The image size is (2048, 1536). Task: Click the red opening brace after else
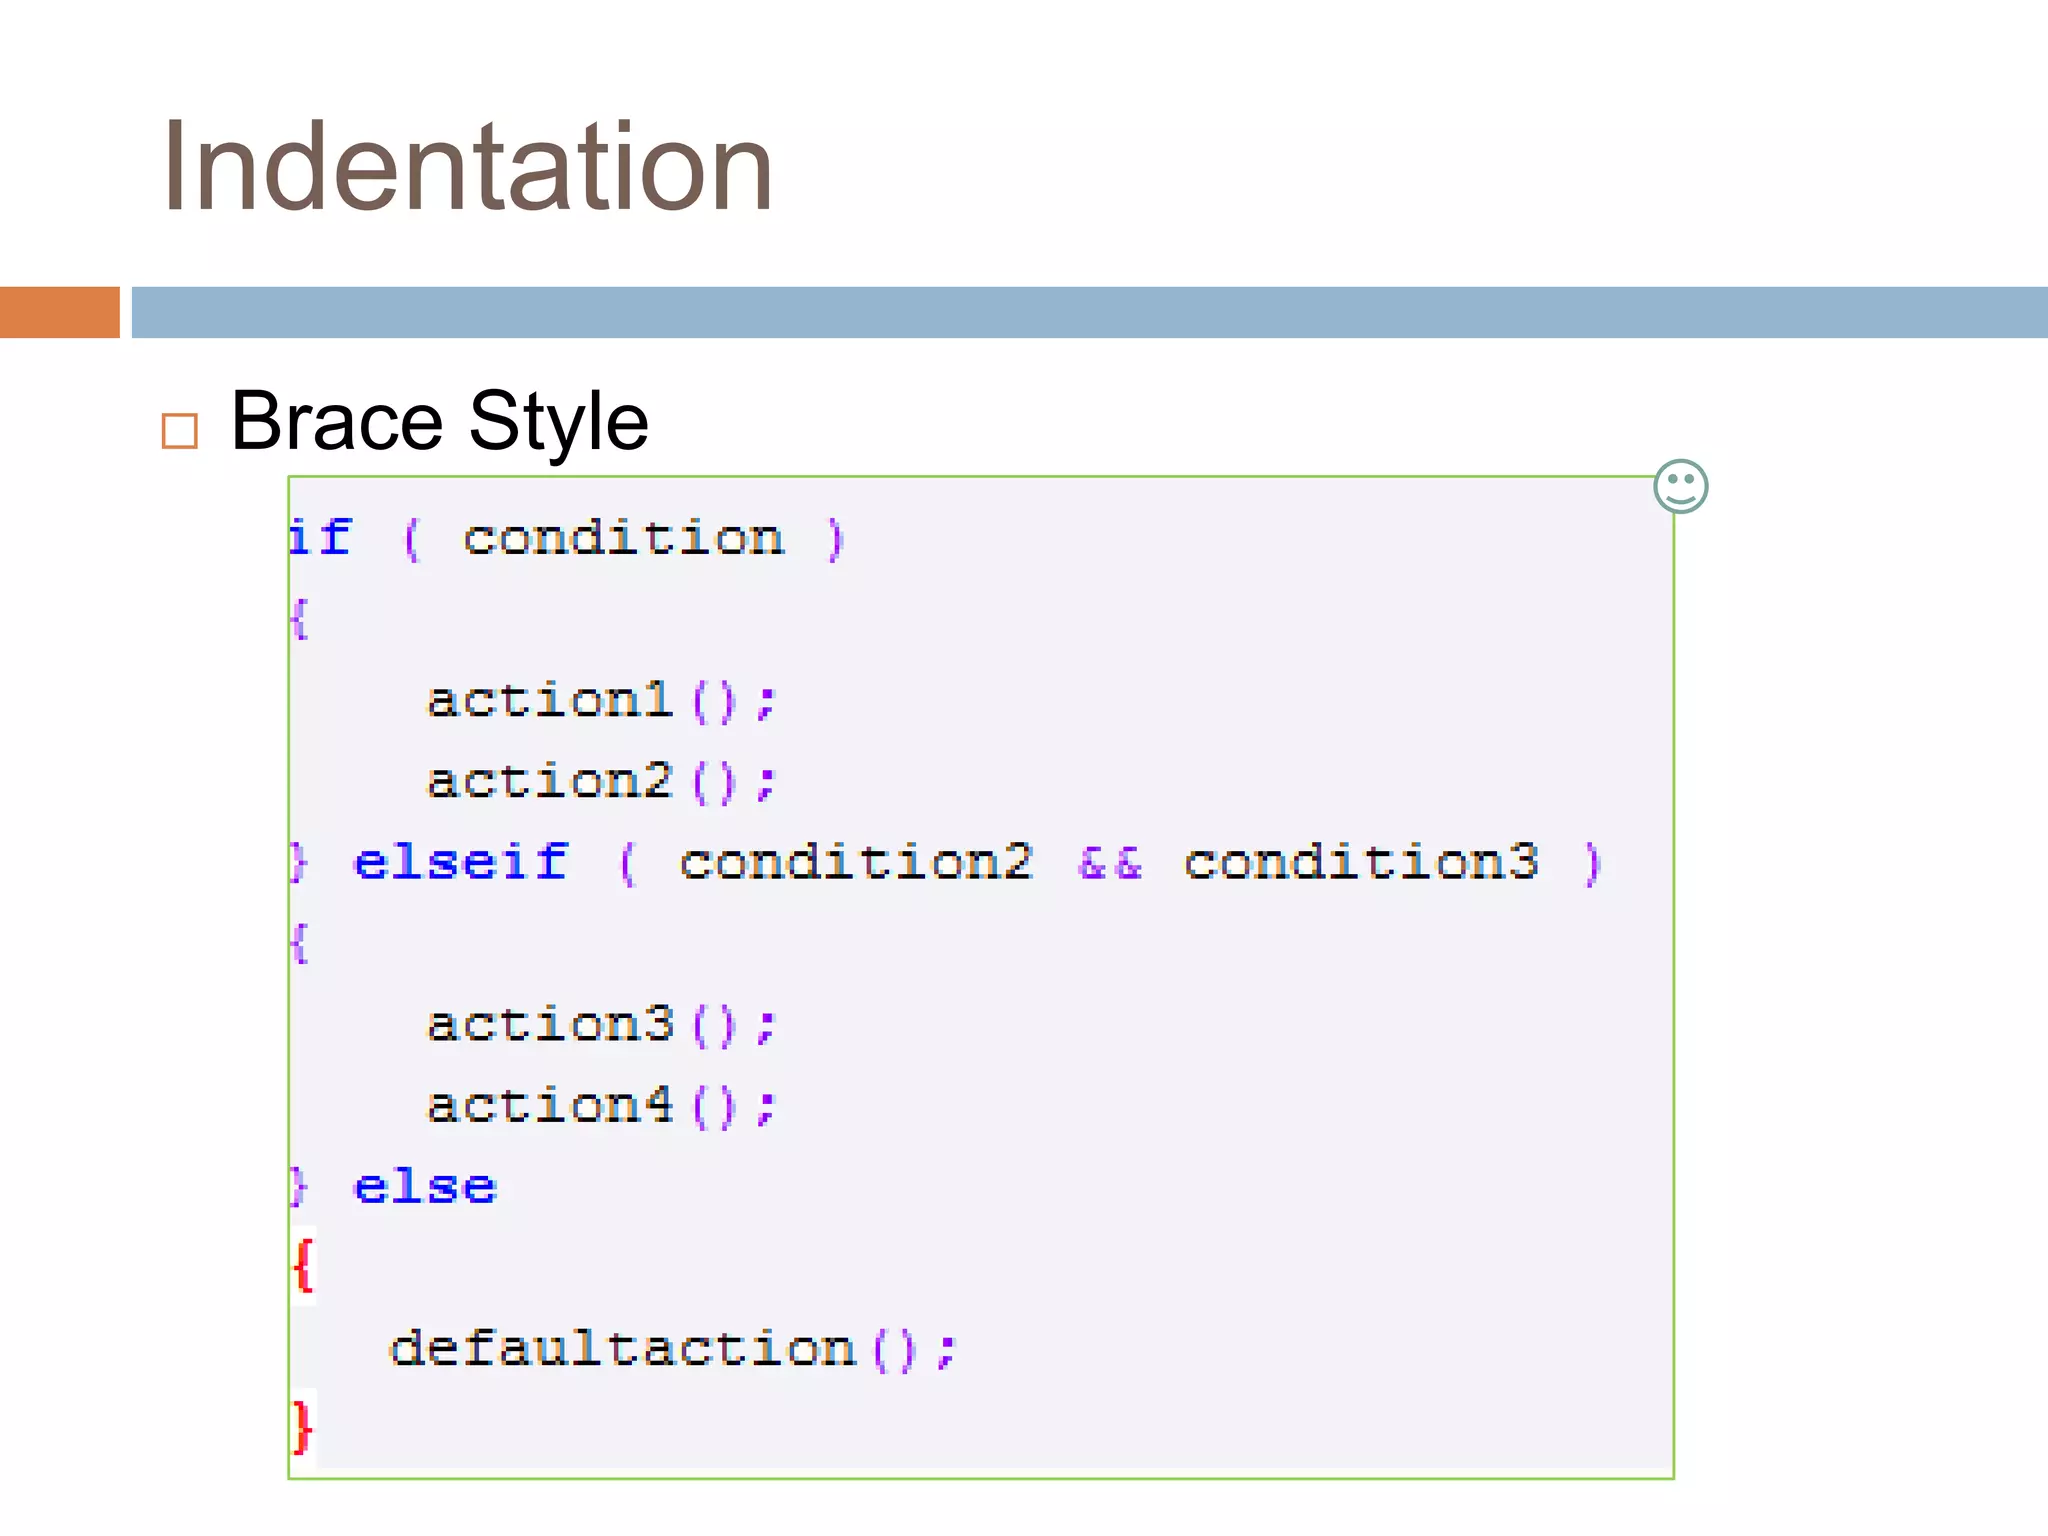(x=304, y=1266)
